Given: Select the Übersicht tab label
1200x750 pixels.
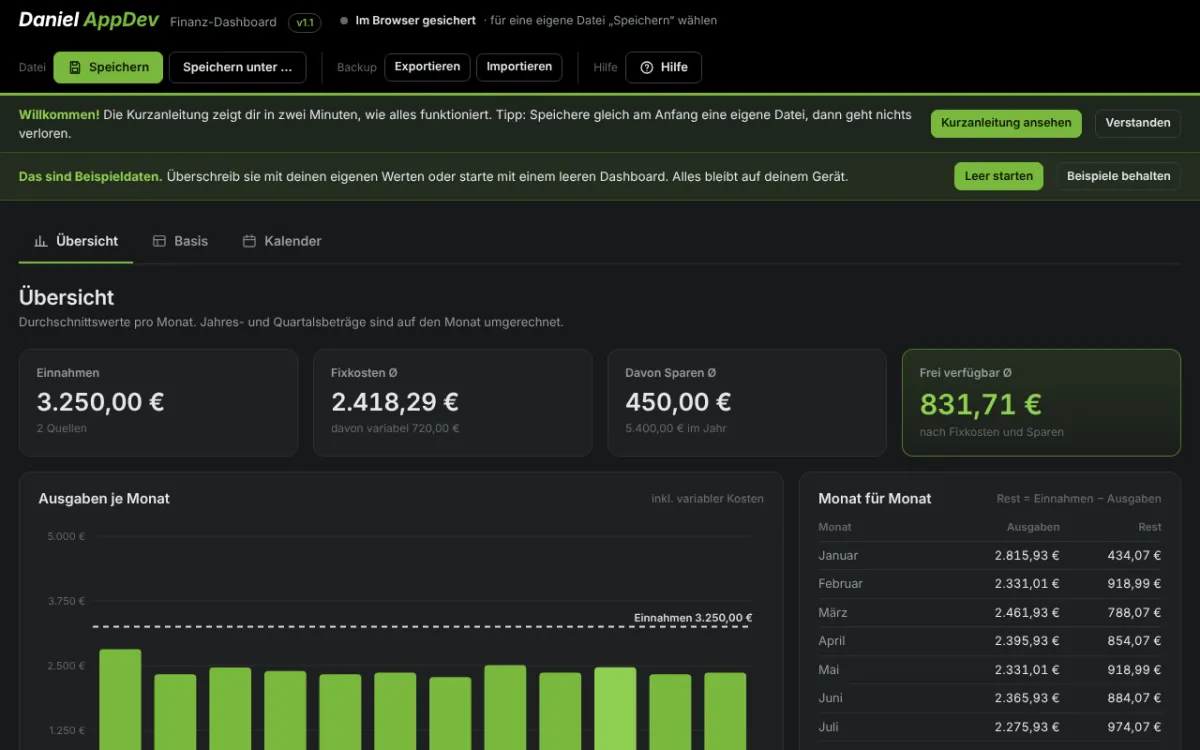Looking at the screenshot, I should click(x=87, y=241).
